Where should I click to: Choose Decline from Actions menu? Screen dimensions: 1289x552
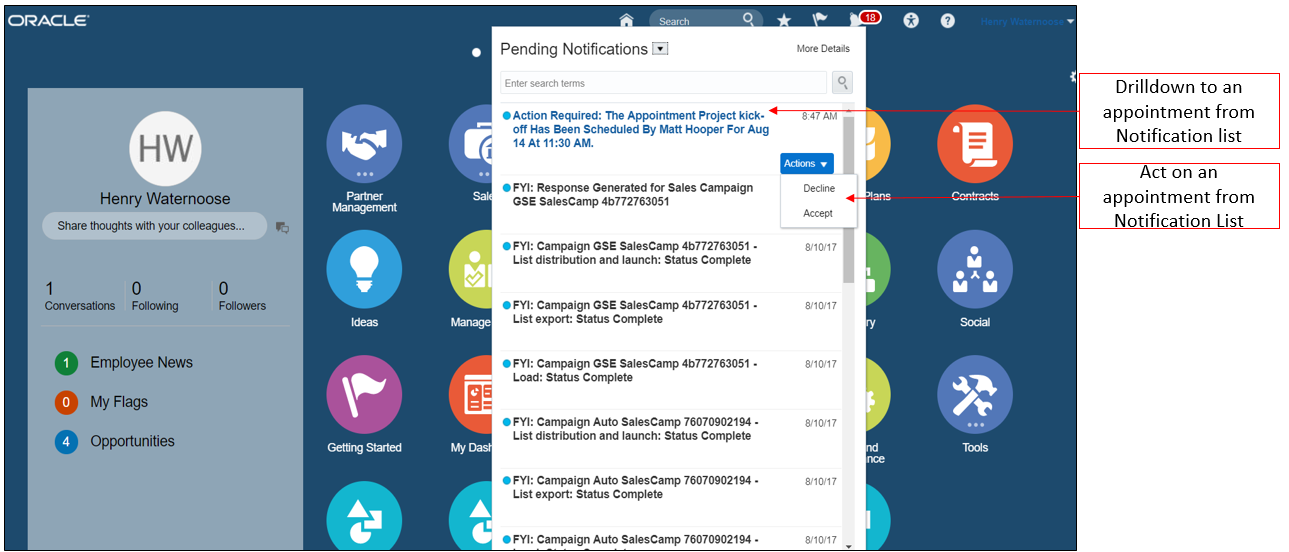(819, 189)
